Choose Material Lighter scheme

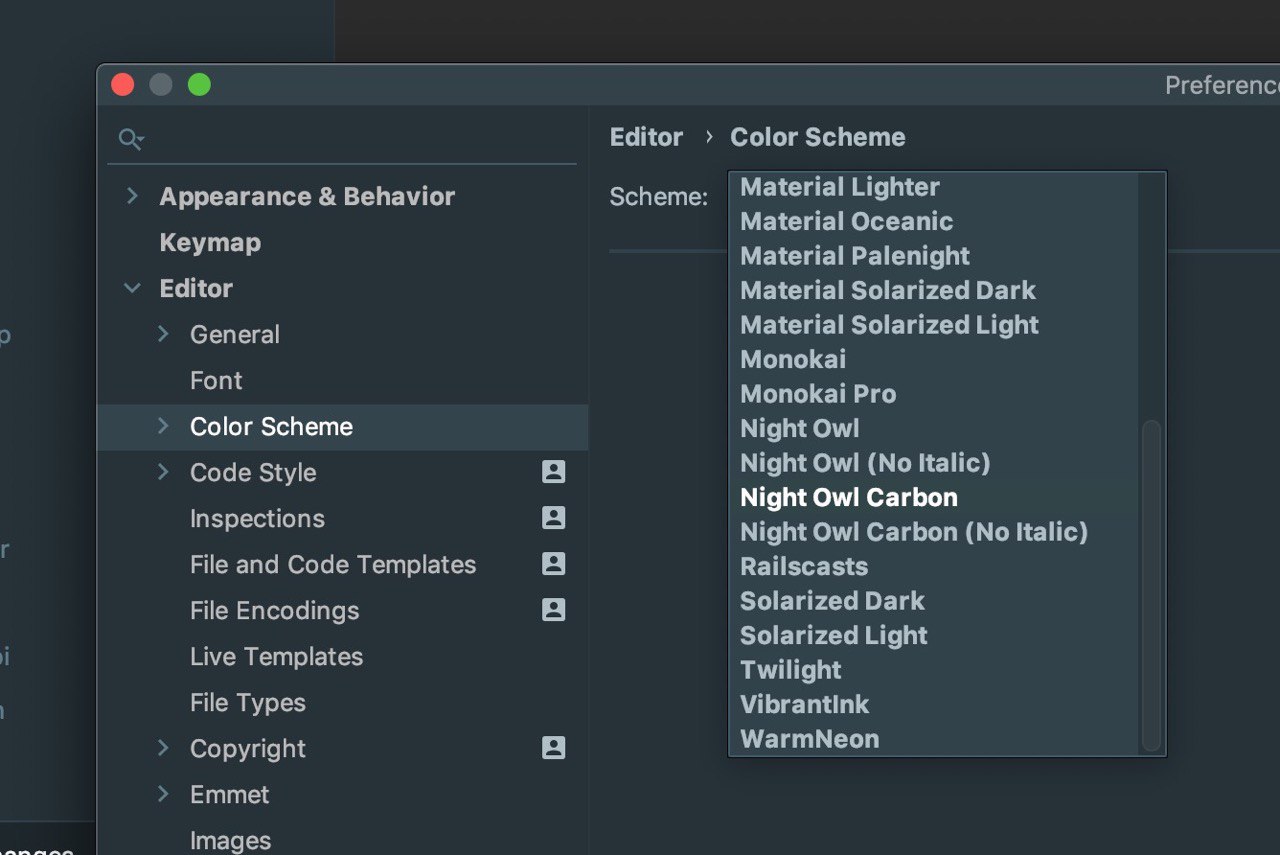point(840,187)
